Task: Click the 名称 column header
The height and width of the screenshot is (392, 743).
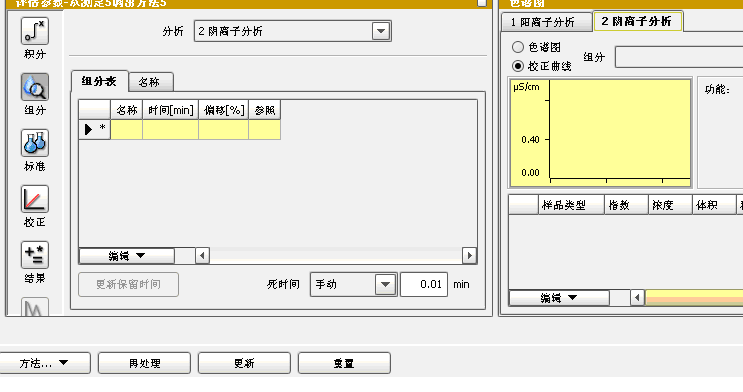Action: point(127,110)
